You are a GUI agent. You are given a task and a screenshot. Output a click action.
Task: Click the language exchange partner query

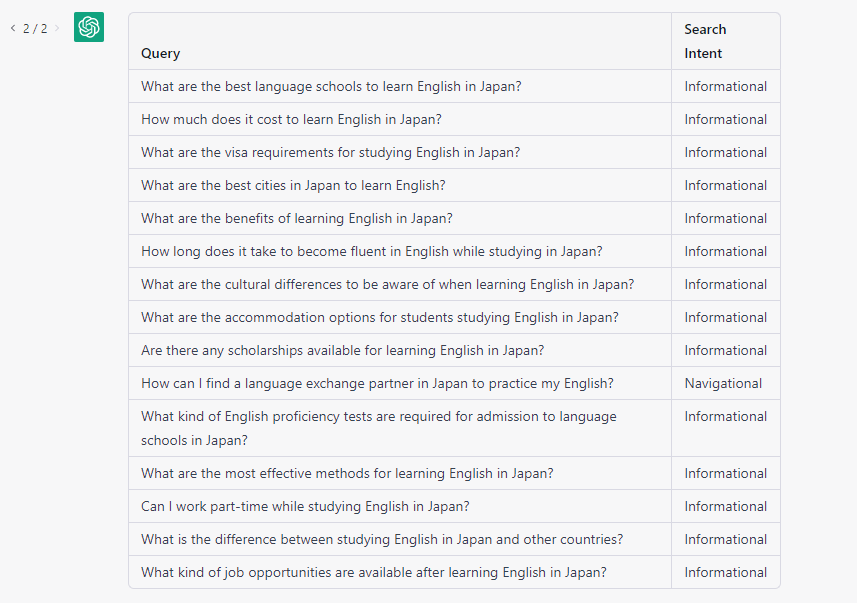click(377, 383)
